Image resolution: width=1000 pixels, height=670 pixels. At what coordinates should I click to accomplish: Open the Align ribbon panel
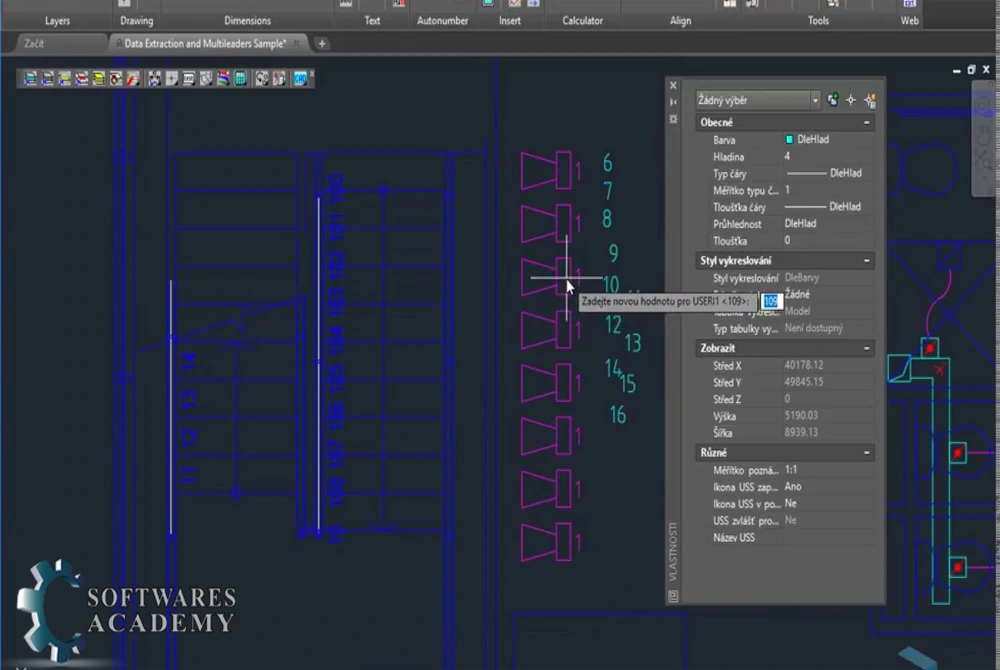click(680, 20)
